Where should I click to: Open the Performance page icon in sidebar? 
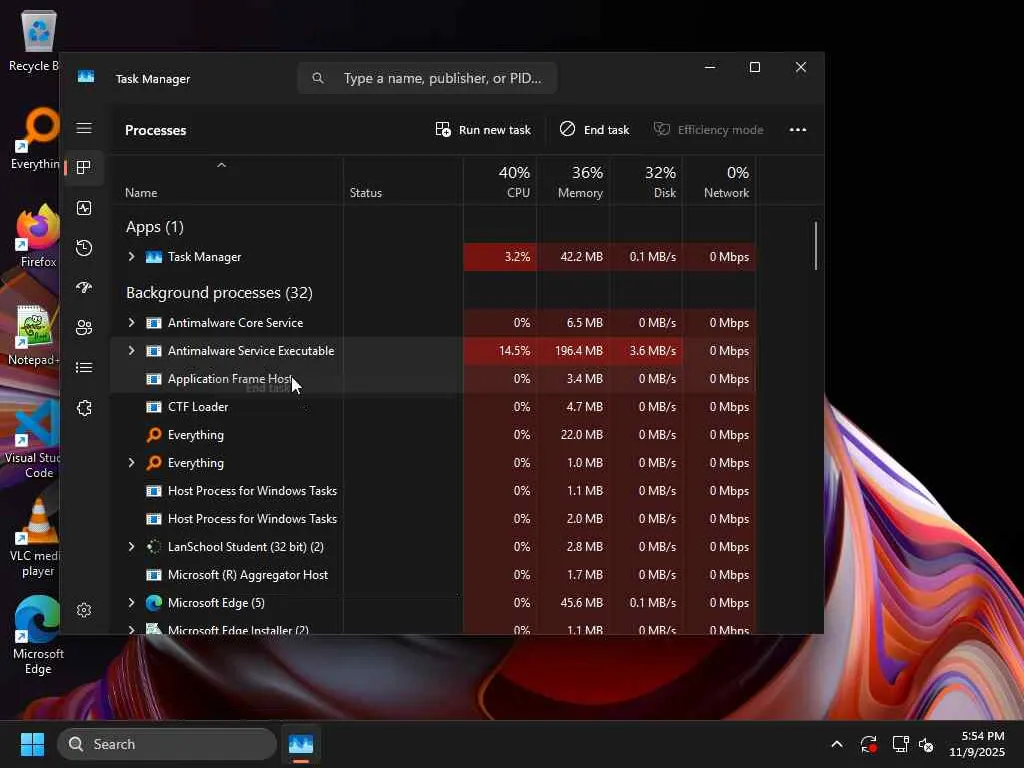click(x=84, y=208)
